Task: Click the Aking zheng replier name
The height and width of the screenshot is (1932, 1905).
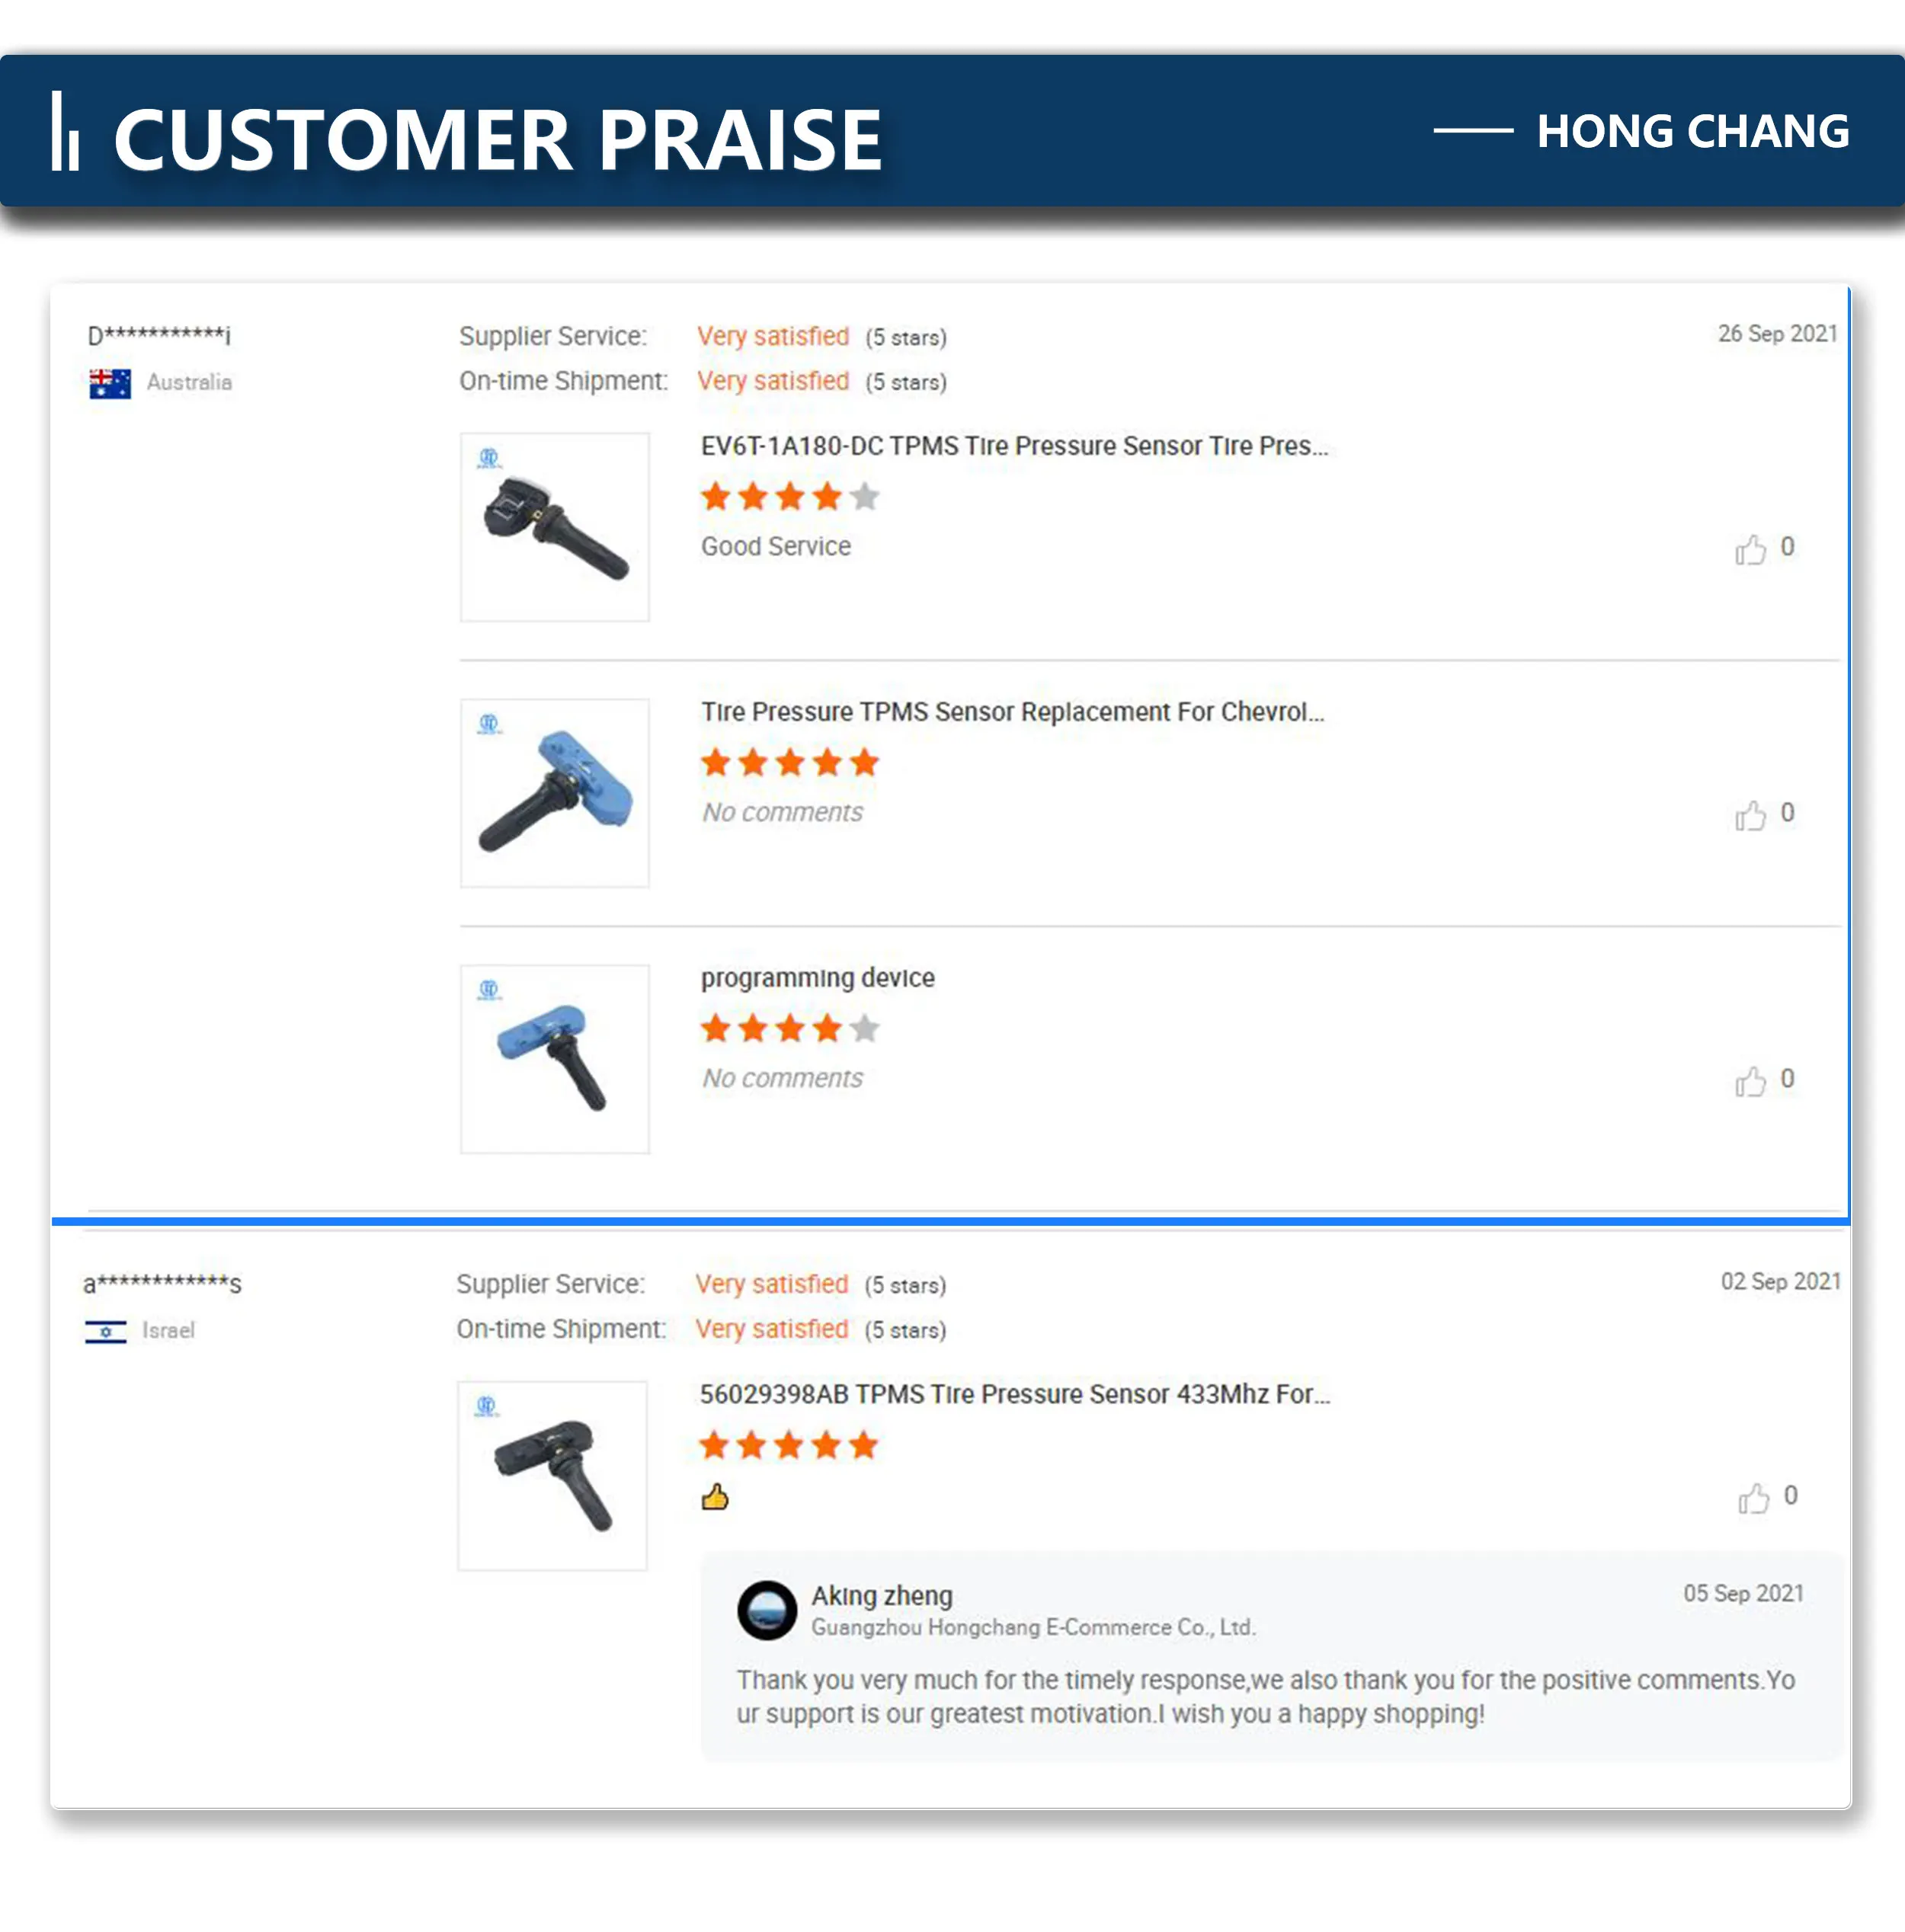Action: (x=881, y=1595)
